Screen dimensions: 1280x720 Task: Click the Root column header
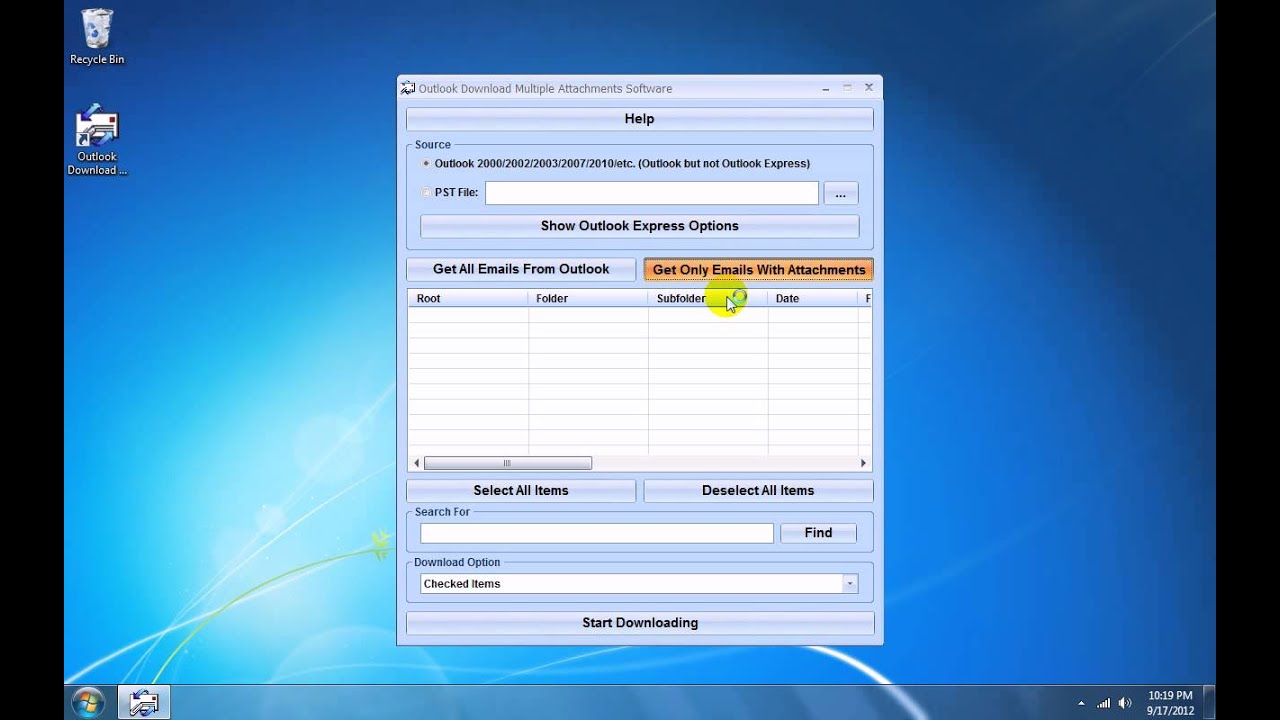[468, 298]
